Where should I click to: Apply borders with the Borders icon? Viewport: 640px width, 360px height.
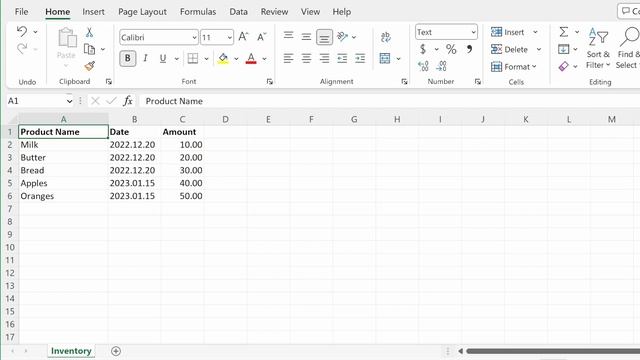tap(193, 59)
